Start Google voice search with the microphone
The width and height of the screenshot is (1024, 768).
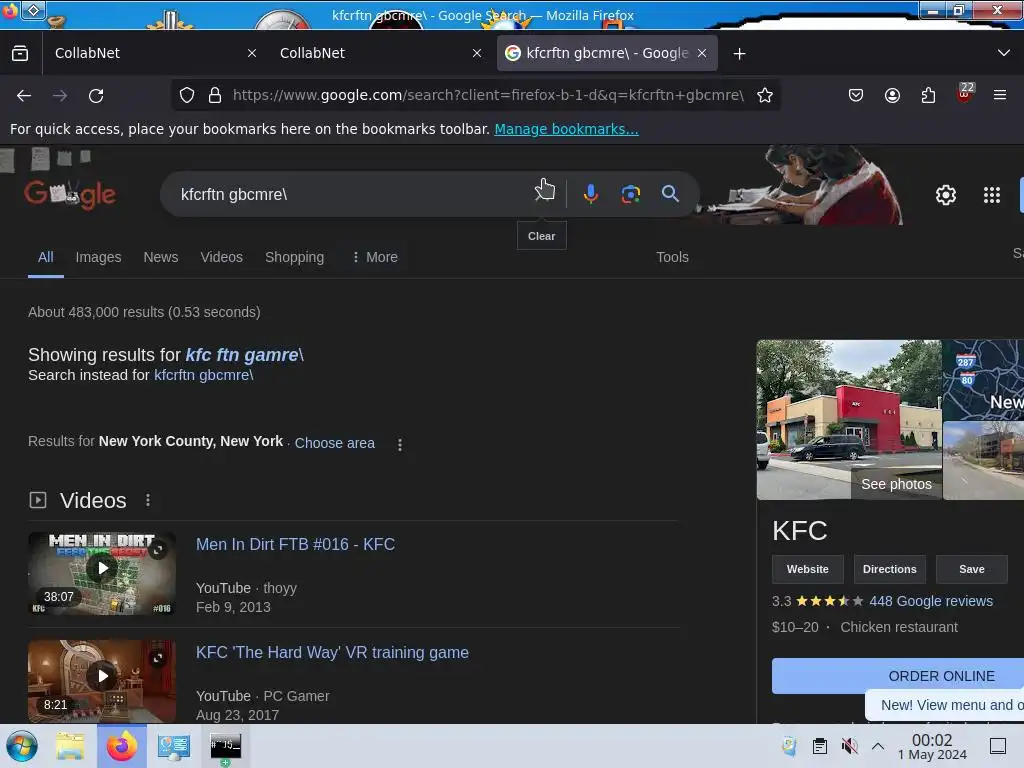pyautogui.click(x=590, y=194)
